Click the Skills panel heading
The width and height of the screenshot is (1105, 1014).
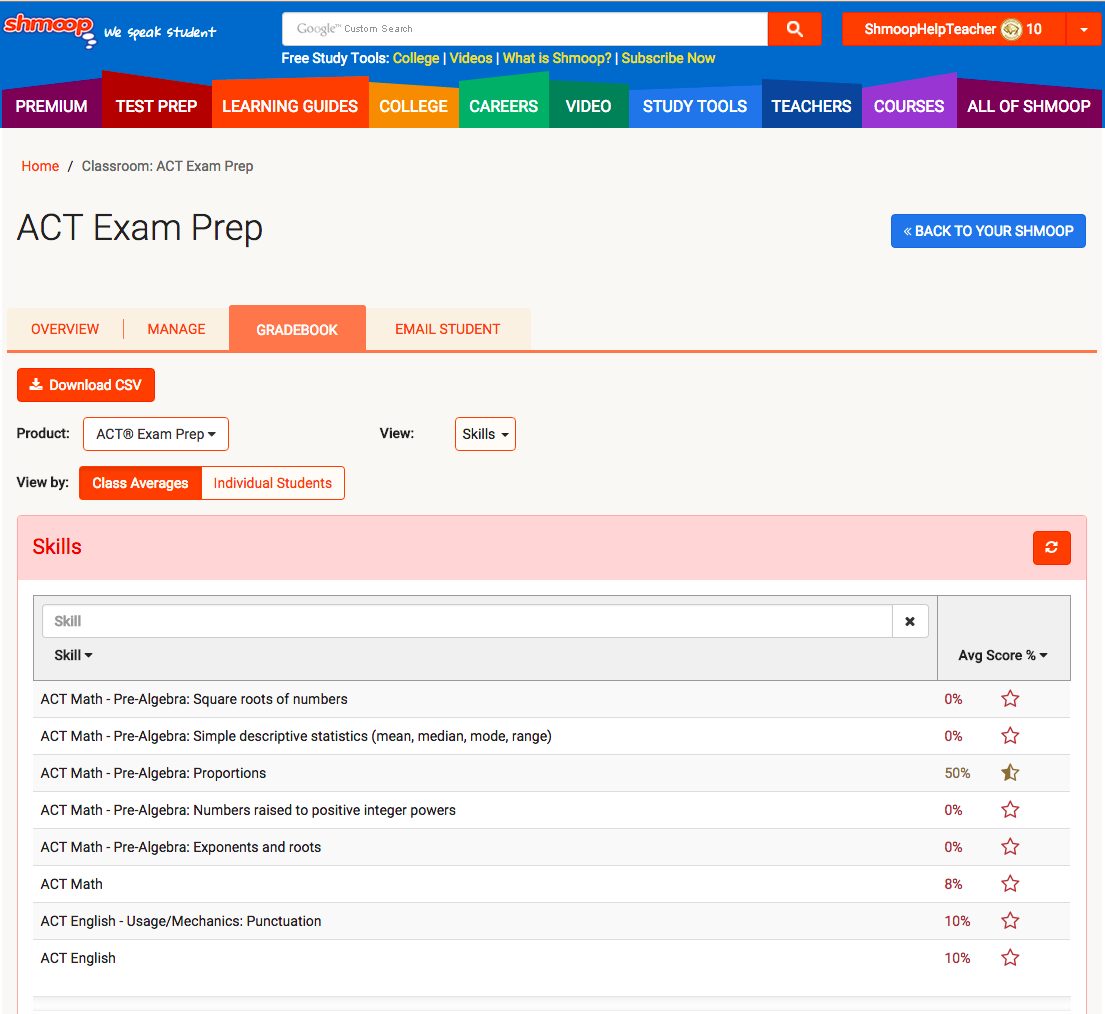coord(57,547)
